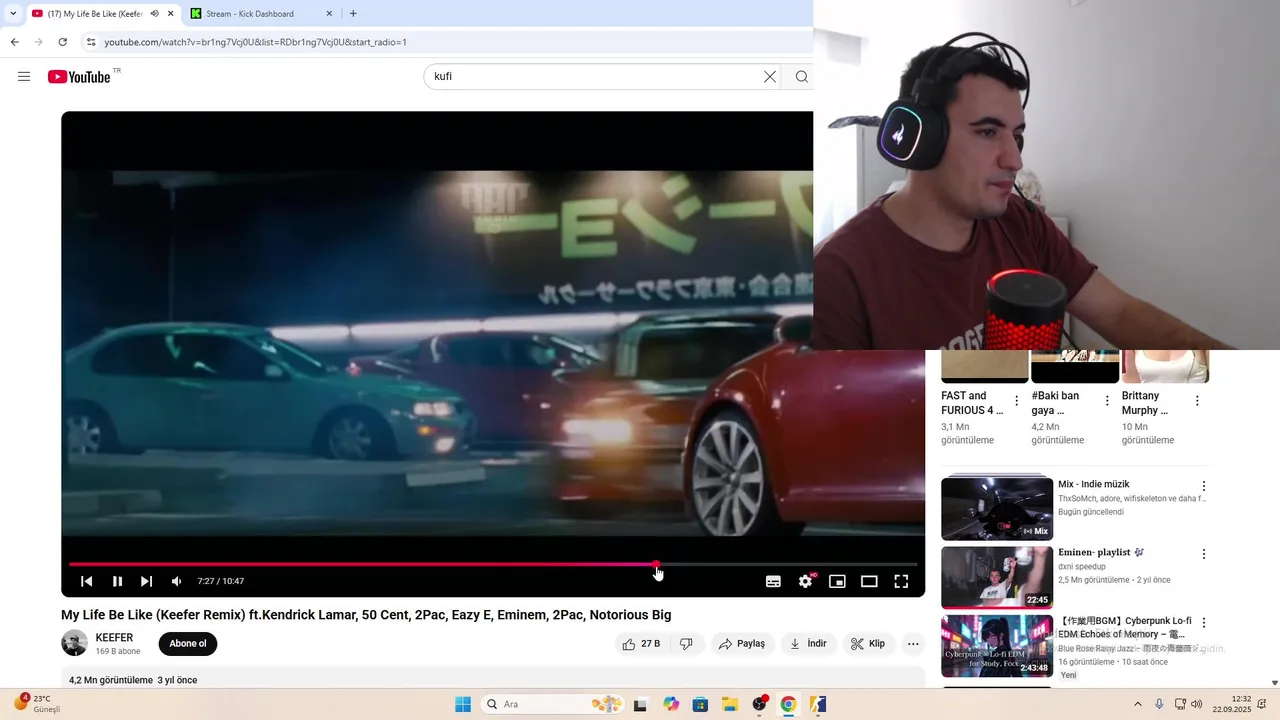Skip to previous video in player
Viewport: 1280px width, 720px height.
coord(87,581)
